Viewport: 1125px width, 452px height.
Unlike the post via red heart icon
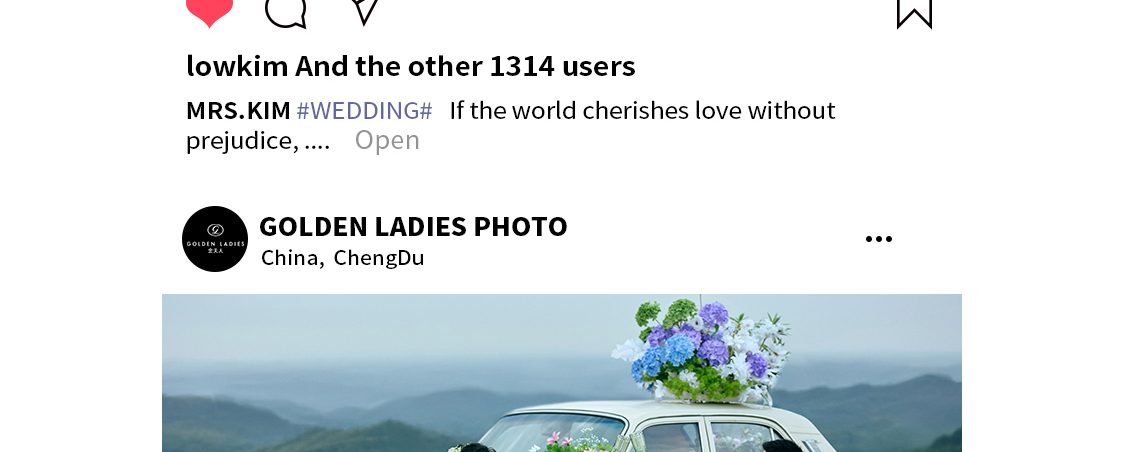pos(210,11)
